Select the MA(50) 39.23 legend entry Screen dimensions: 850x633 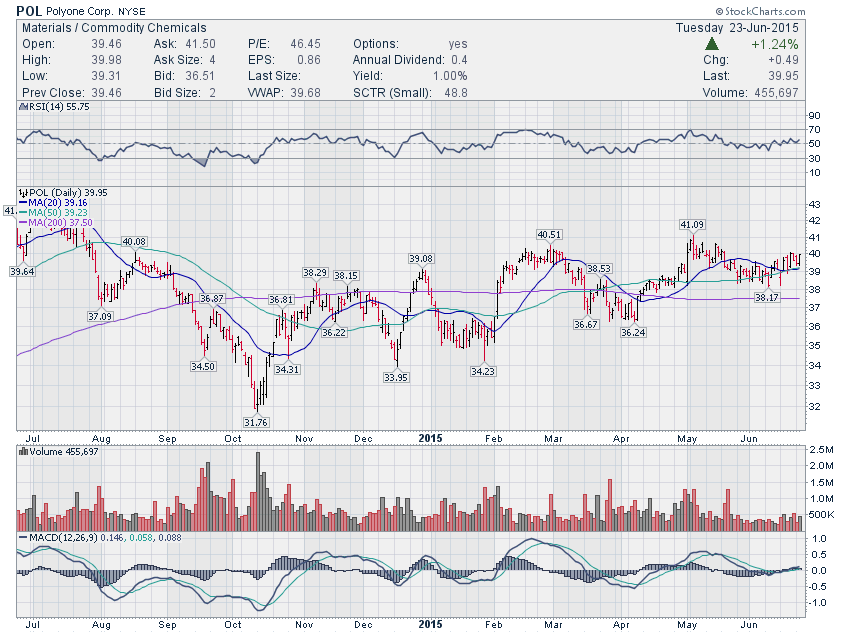click(58, 212)
